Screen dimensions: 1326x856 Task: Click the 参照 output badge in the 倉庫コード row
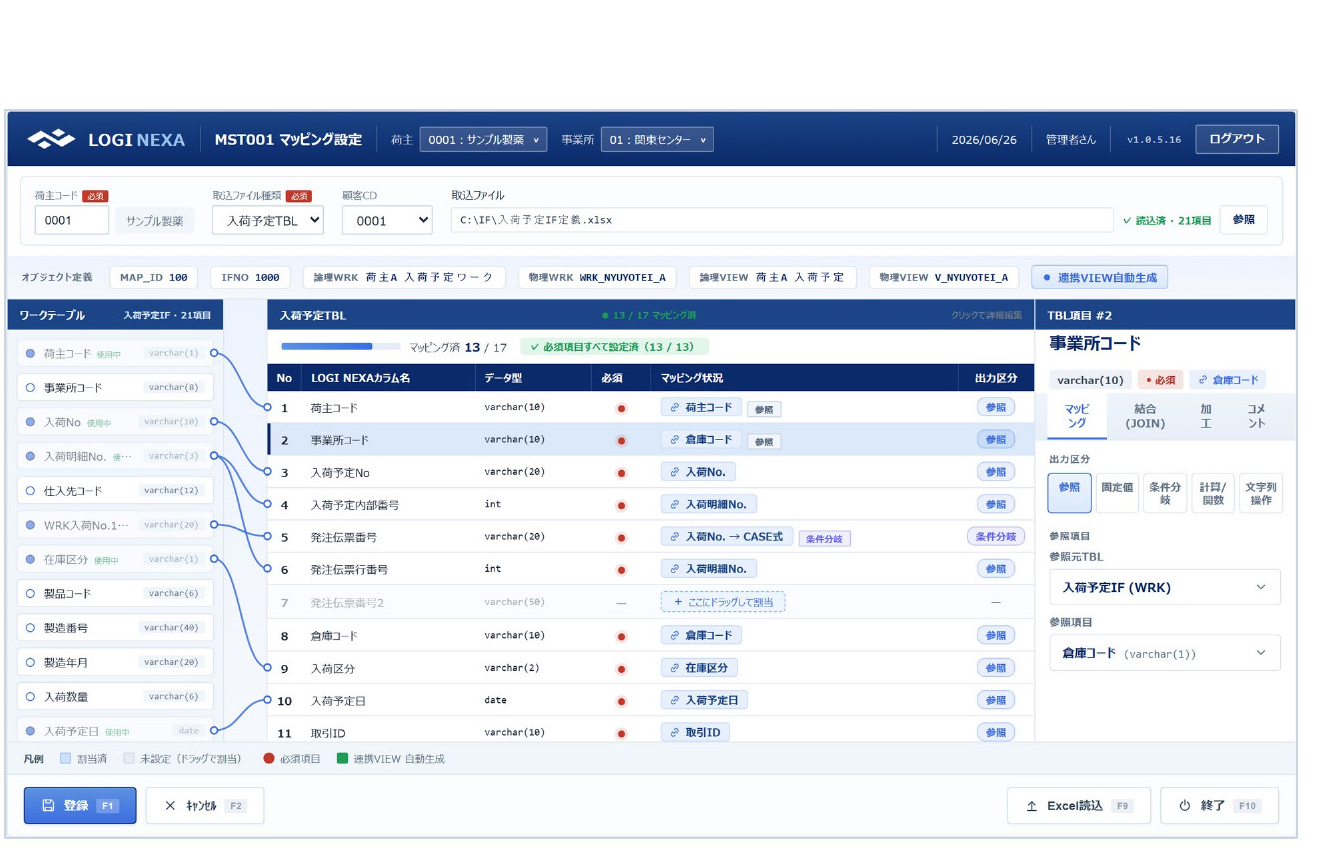tap(995, 635)
